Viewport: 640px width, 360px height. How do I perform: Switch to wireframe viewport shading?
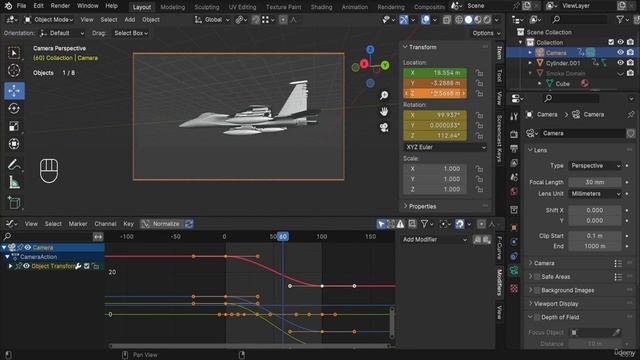(459, 20)
